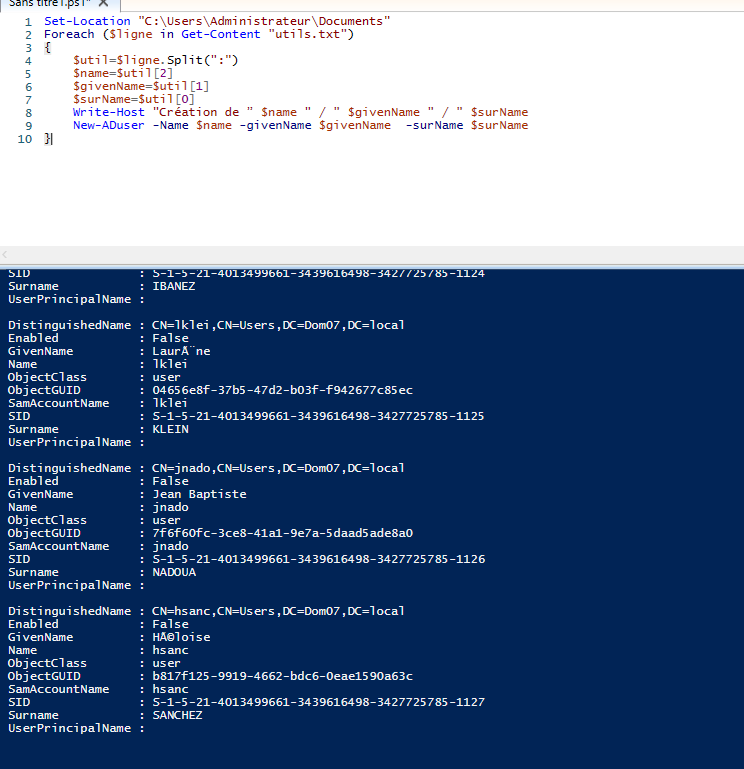This screenshot has width=744, height=769.
Task: Click SamAccountName value jnado
Action: coord(170,546)
